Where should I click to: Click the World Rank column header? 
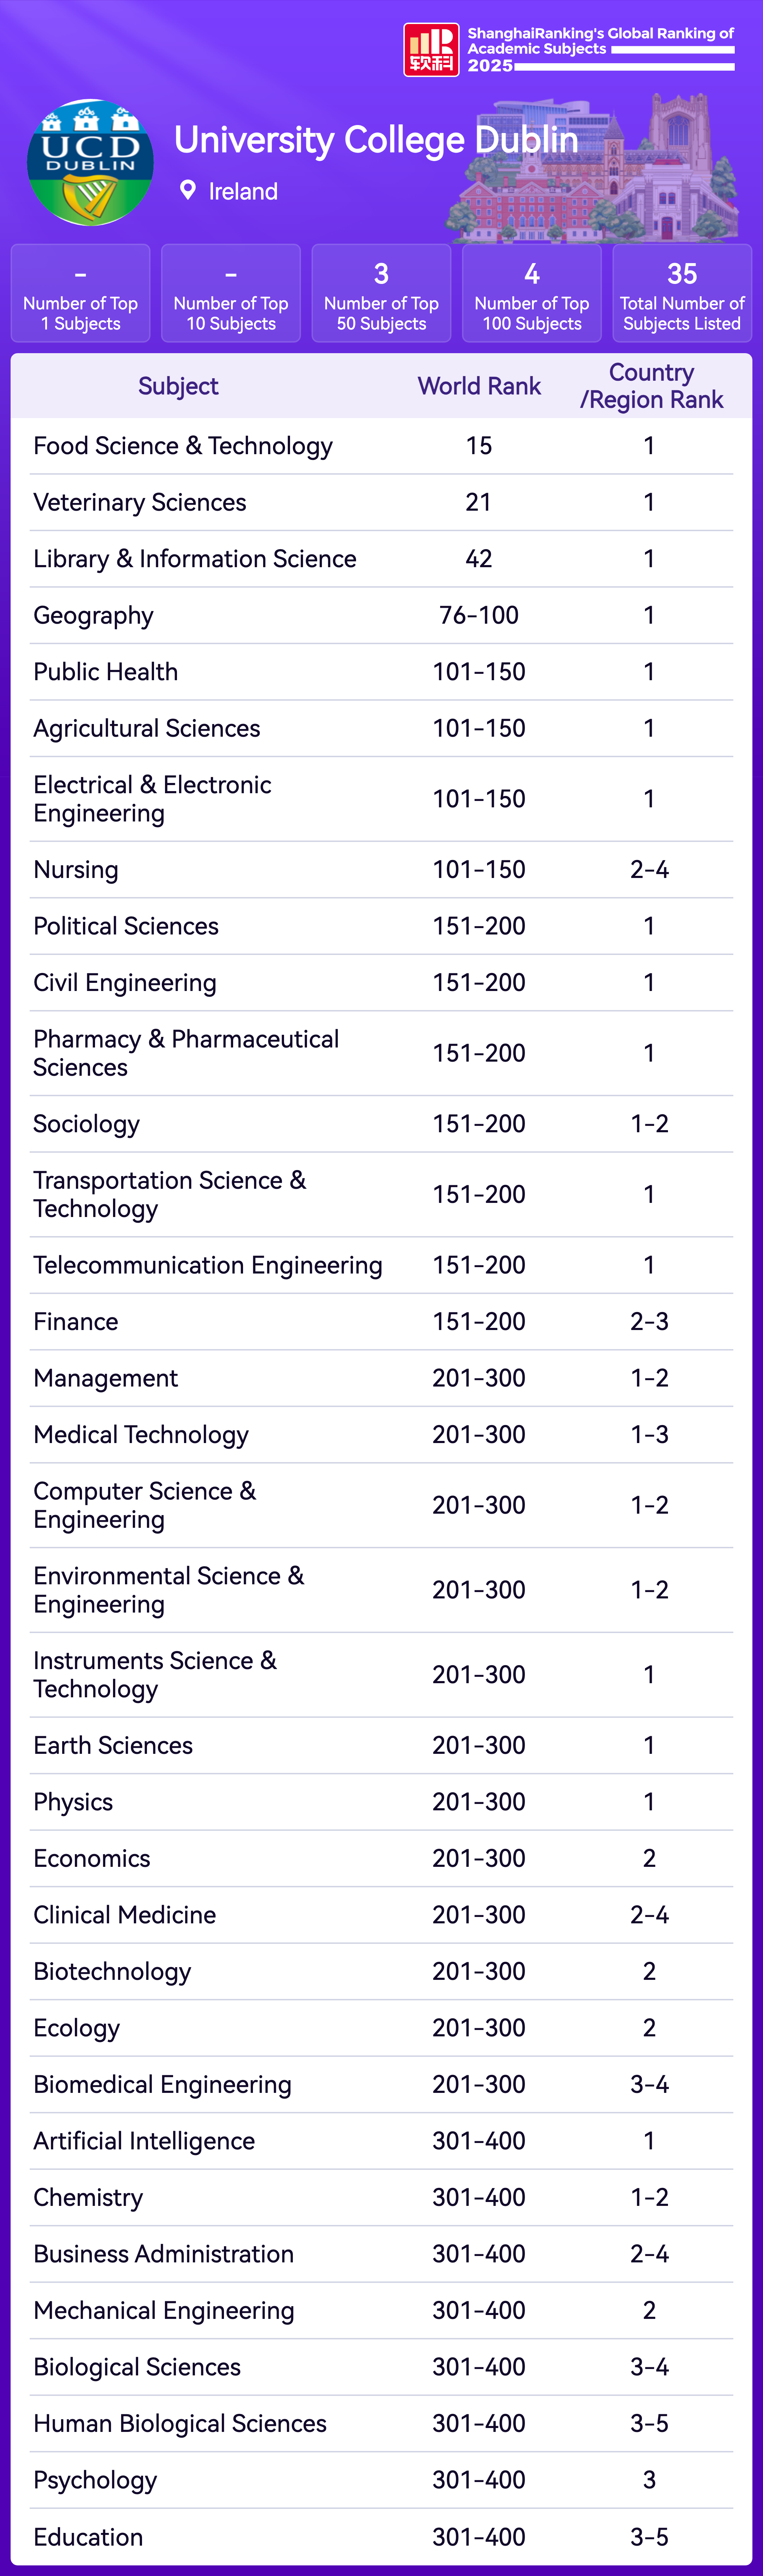click(479, 386)
